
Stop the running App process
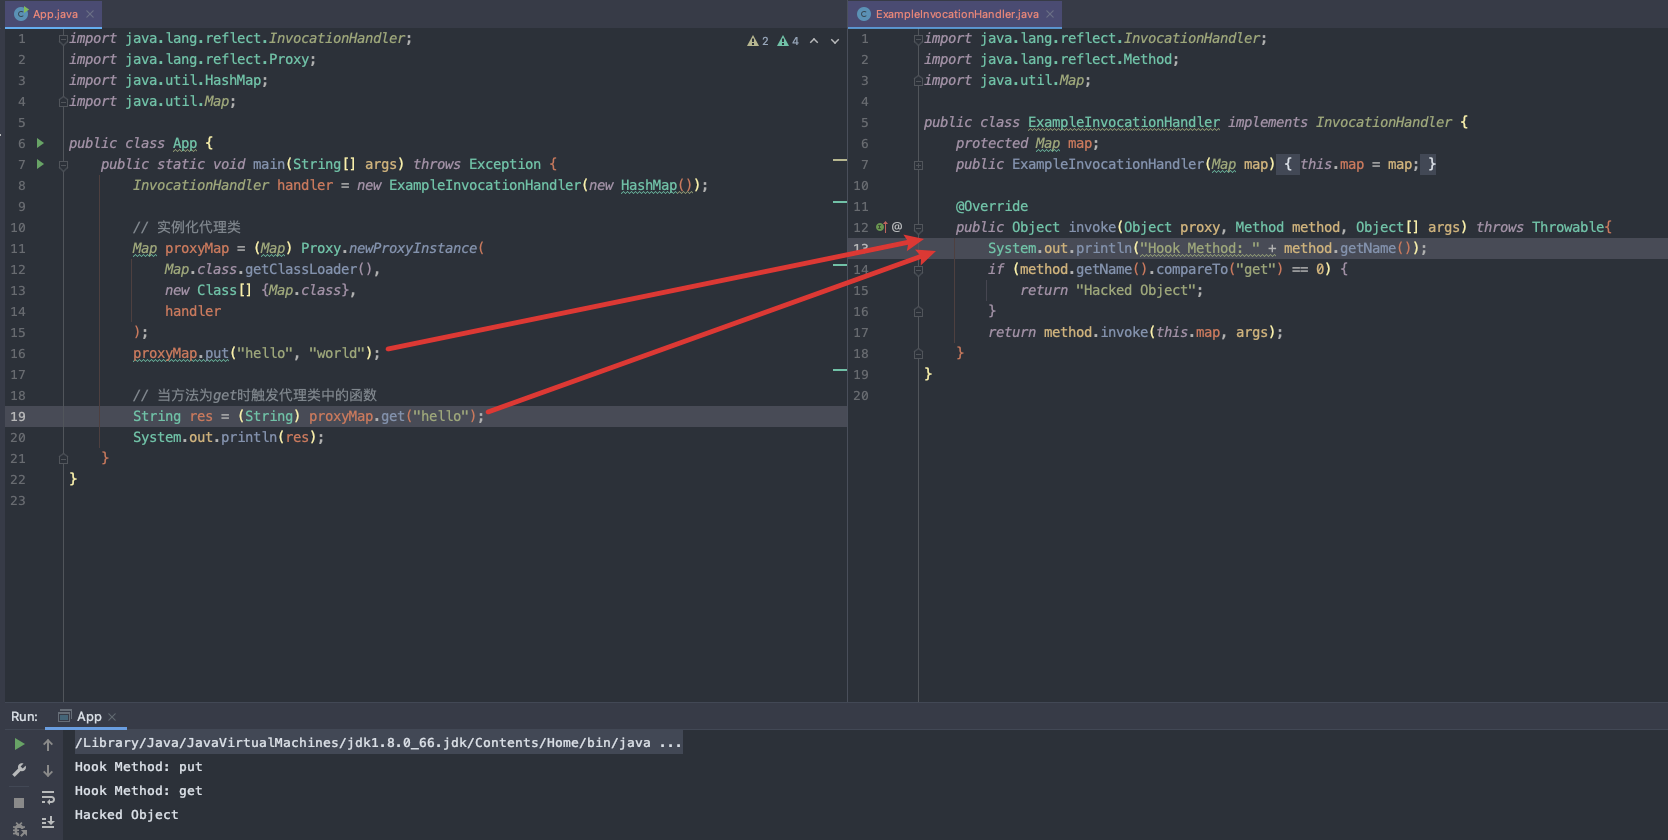click(19, 803)
